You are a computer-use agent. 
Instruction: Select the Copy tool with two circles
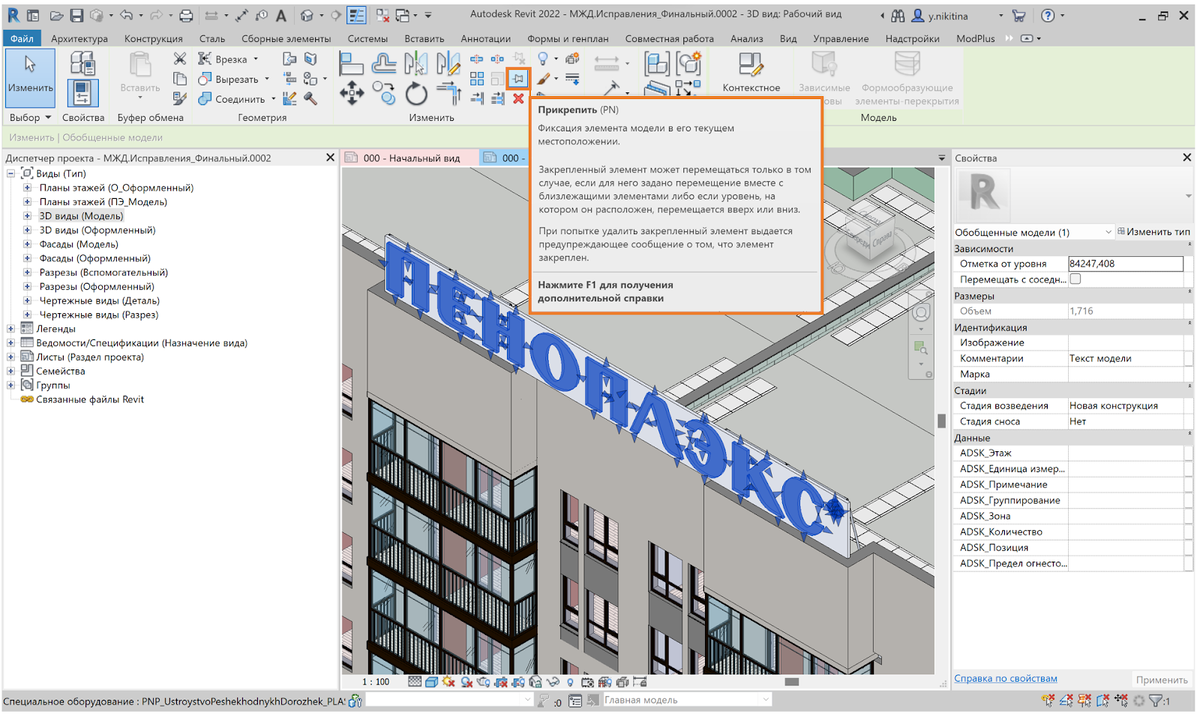click(384, 93)
